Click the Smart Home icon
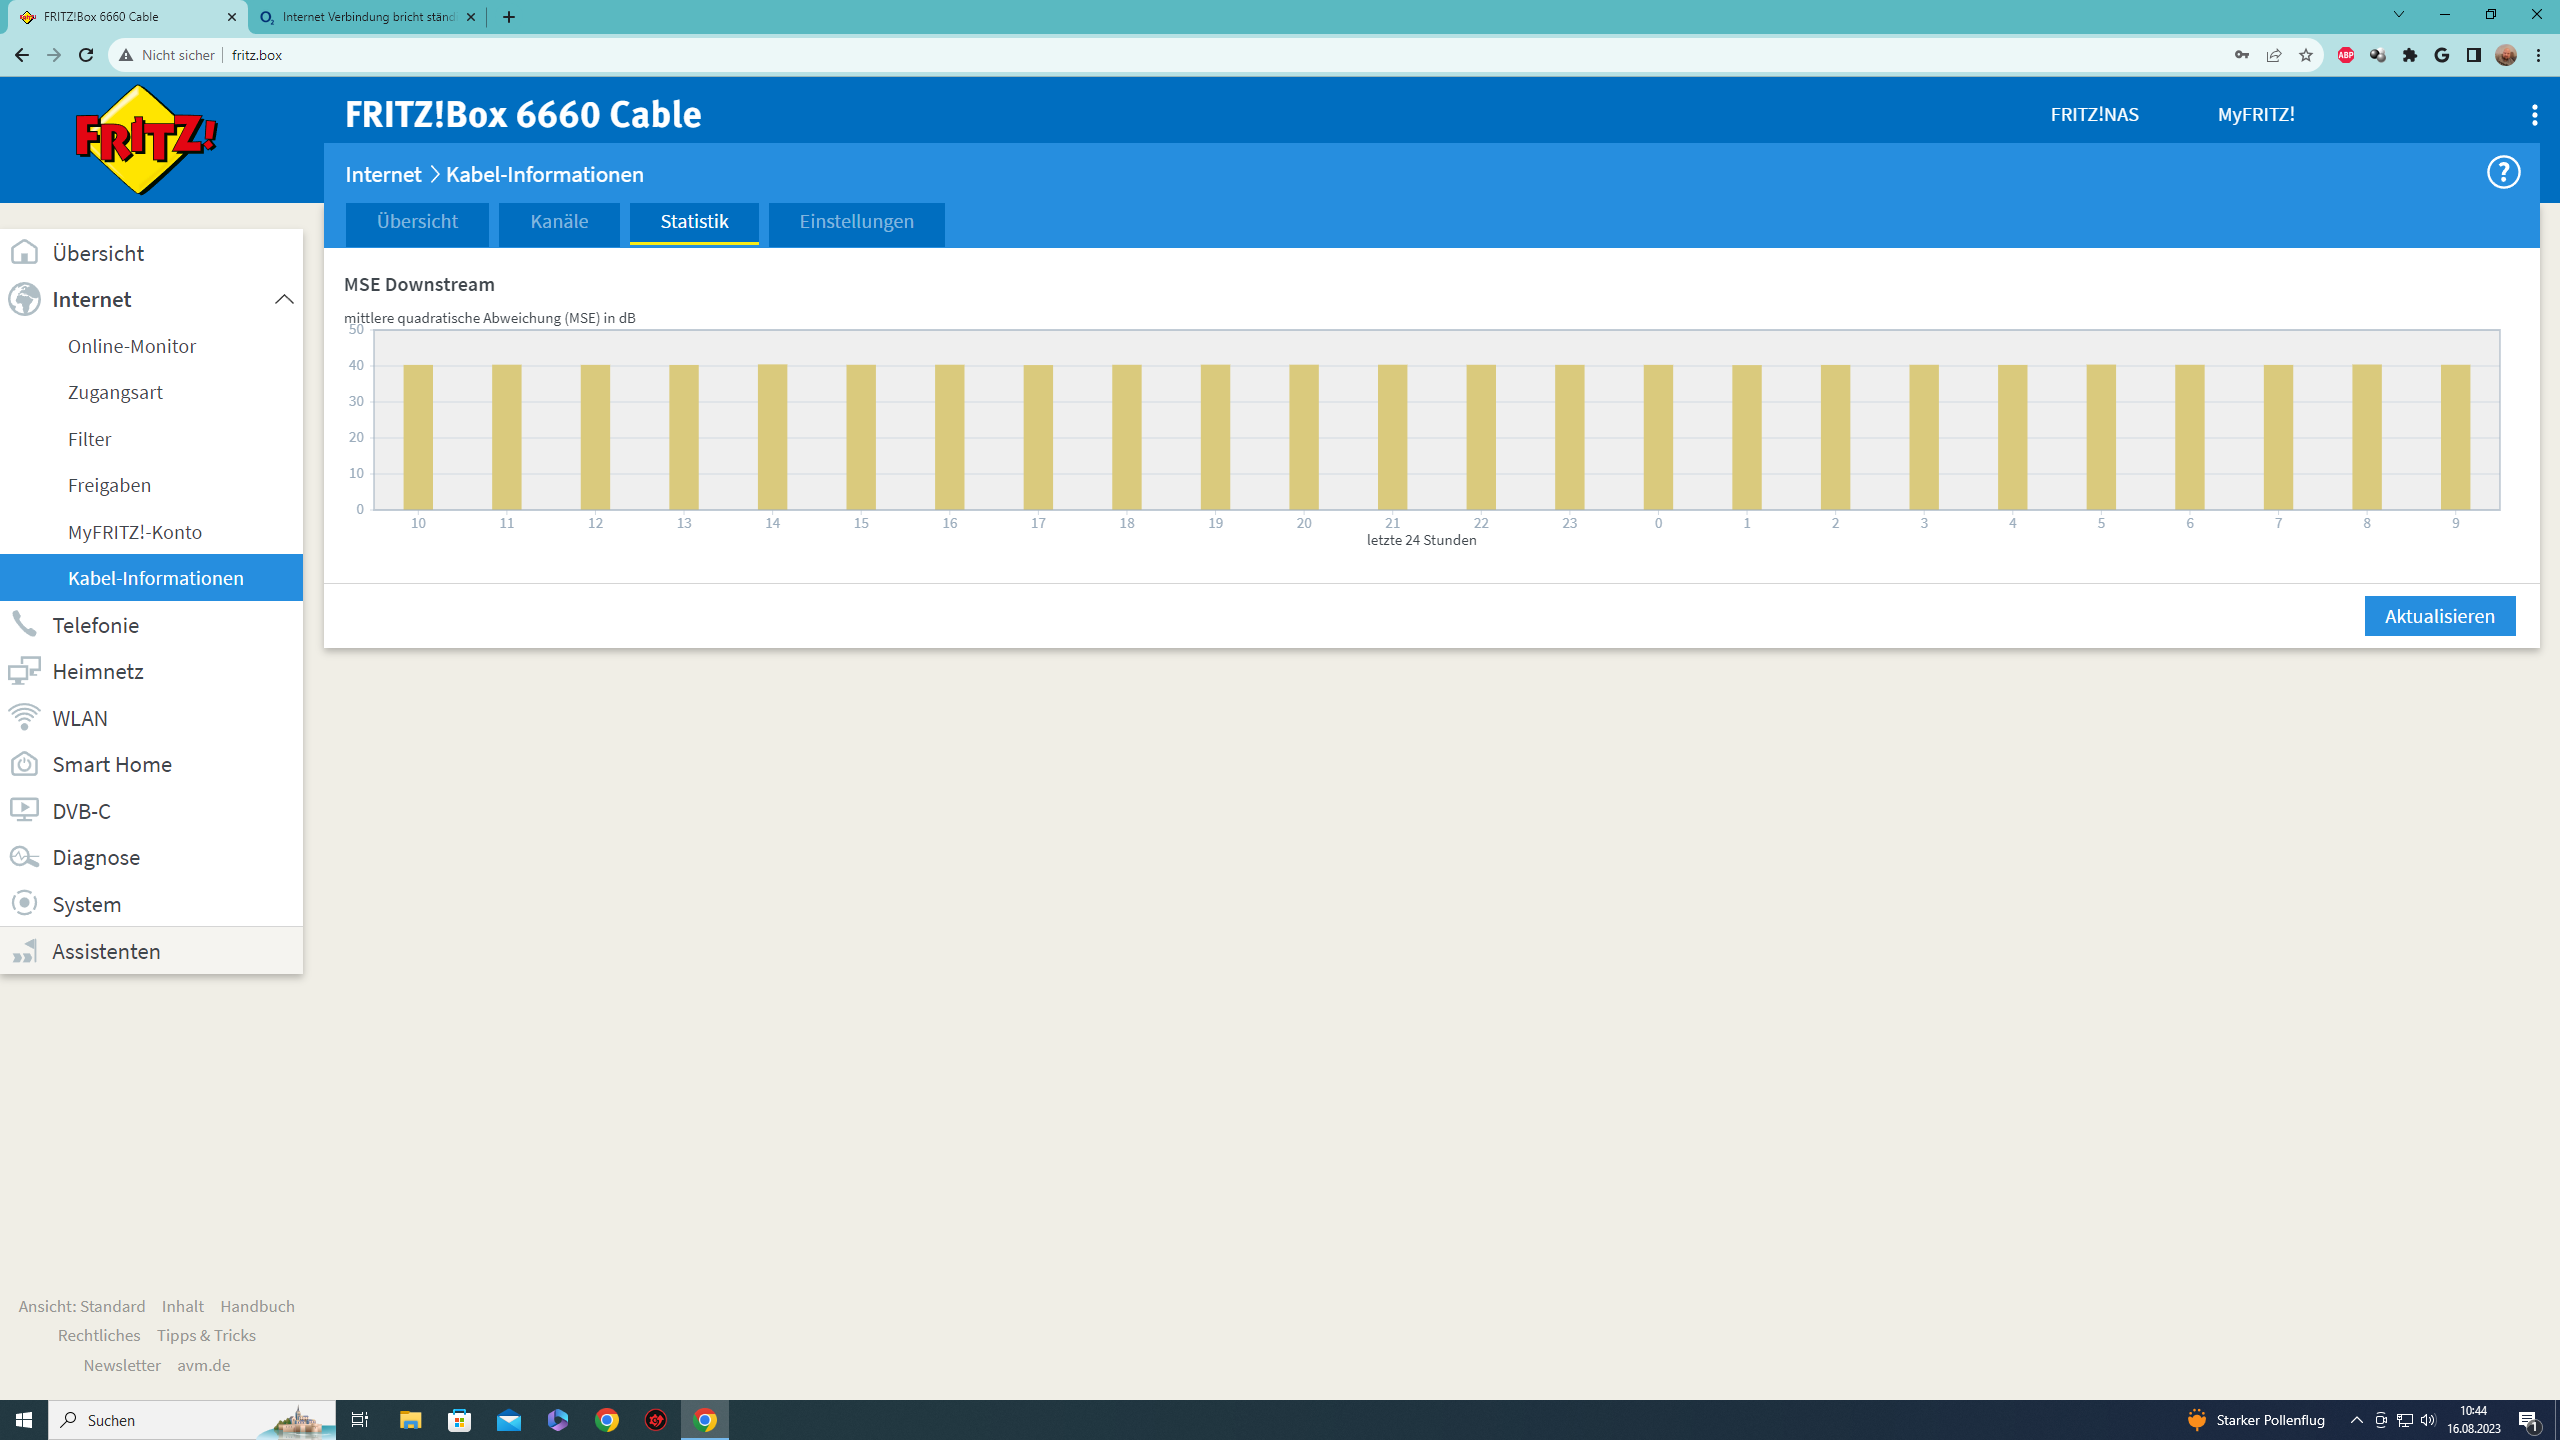Viewport: 2560px width, 1440px height. tap(24, 764)
